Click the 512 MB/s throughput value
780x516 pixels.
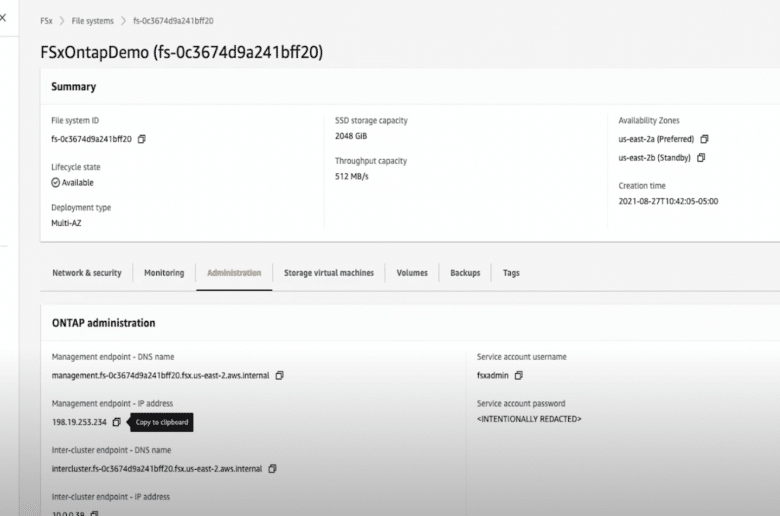pos(352,176)
